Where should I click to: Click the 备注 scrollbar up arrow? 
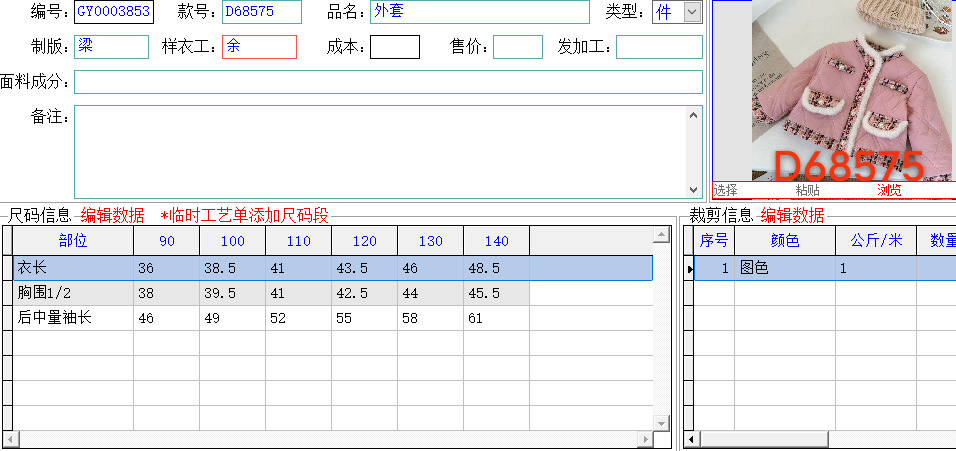coord(694,115)
